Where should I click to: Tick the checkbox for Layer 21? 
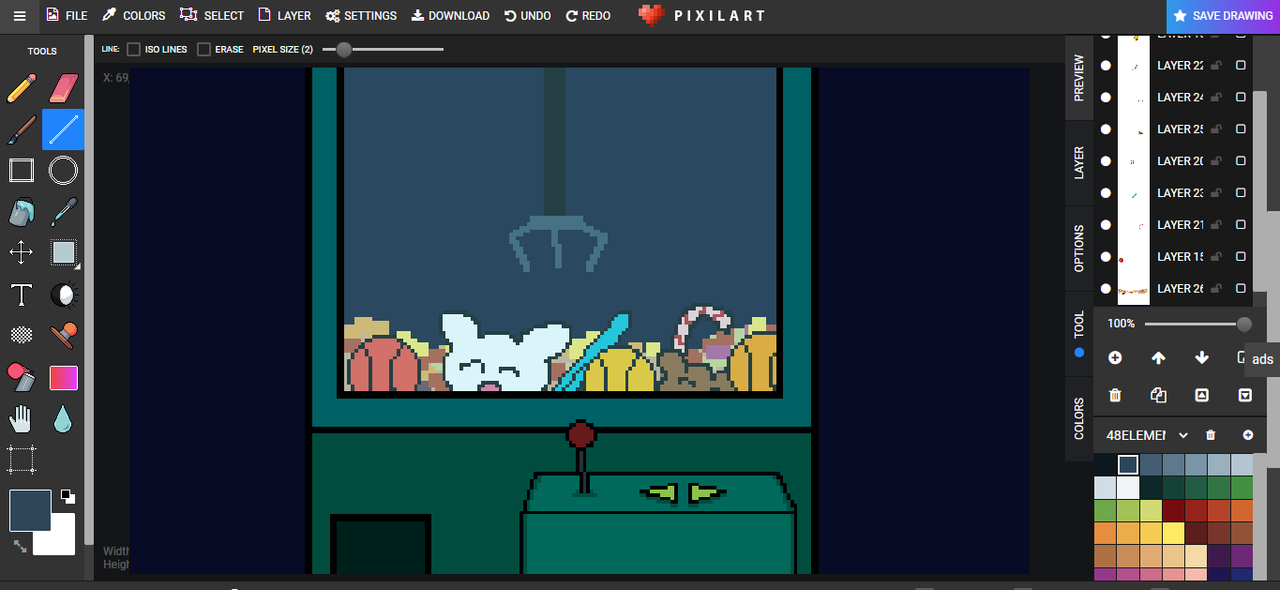click(x=1241, y=225)
